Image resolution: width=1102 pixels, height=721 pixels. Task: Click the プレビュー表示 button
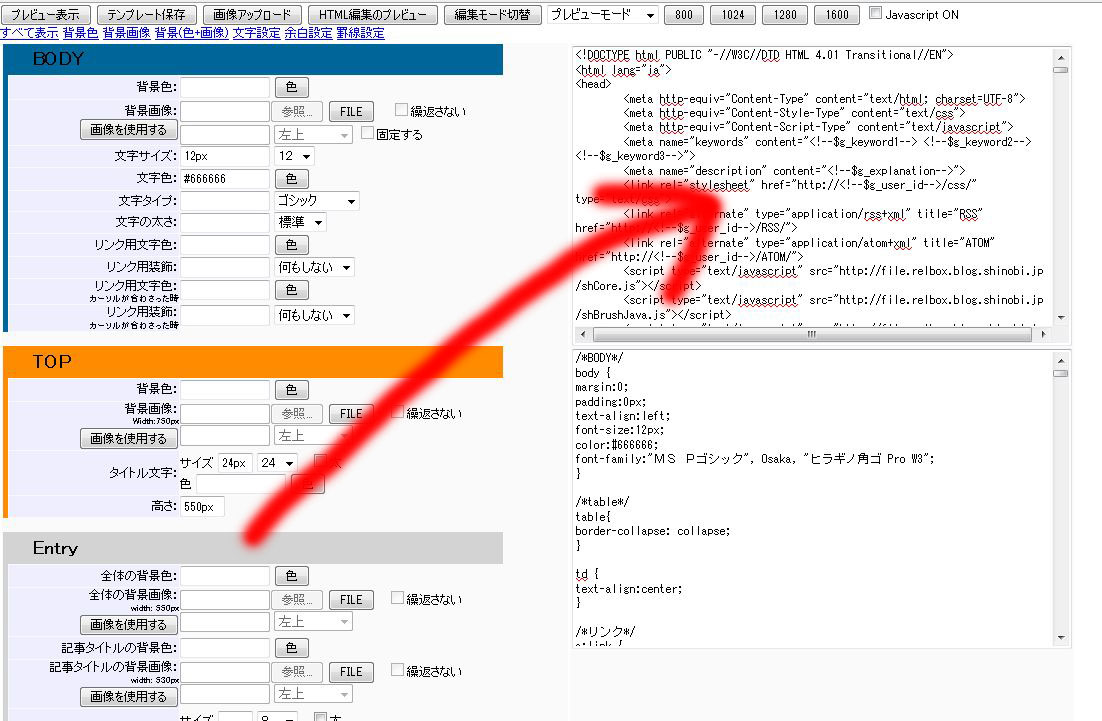46,15
